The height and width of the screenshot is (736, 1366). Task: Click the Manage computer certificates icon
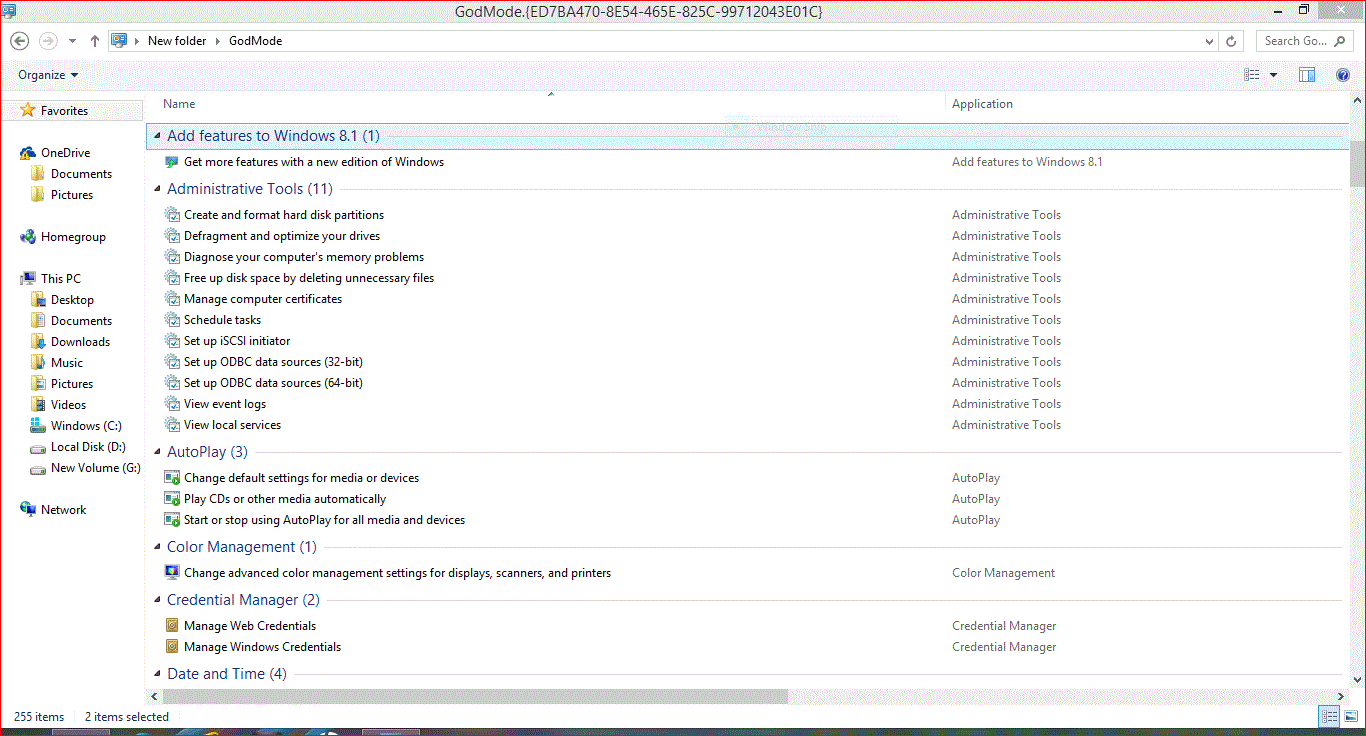[x=172, y=299]
